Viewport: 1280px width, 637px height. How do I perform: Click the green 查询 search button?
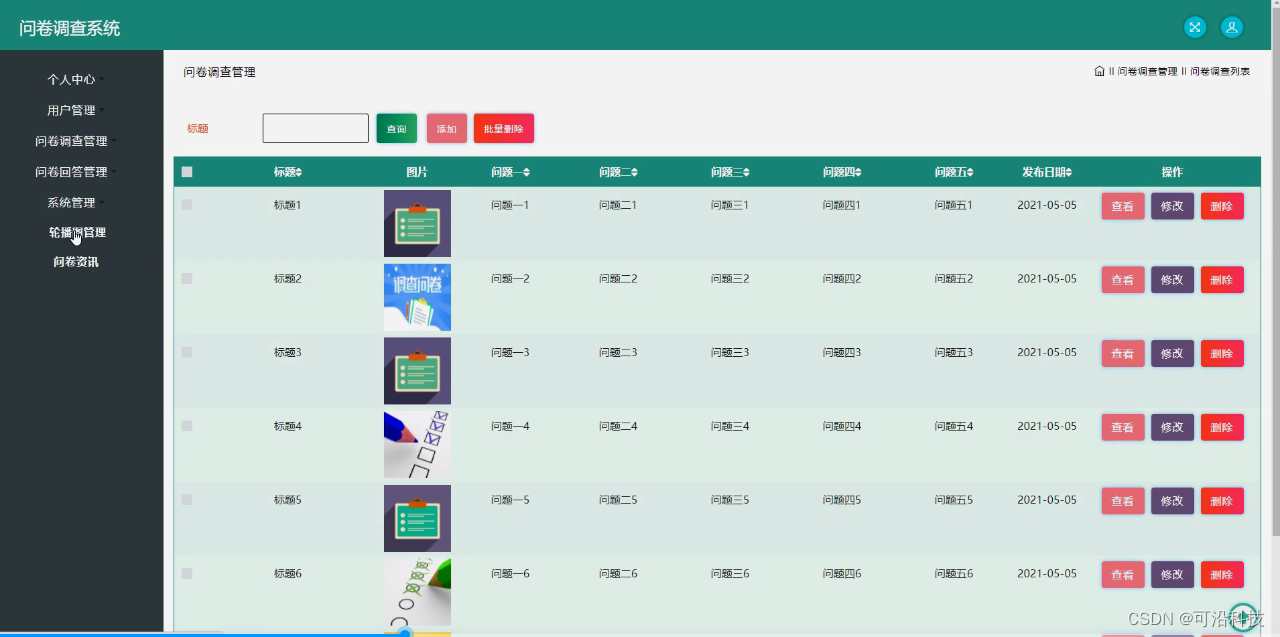pyautogui.click(x=396, y=128)
